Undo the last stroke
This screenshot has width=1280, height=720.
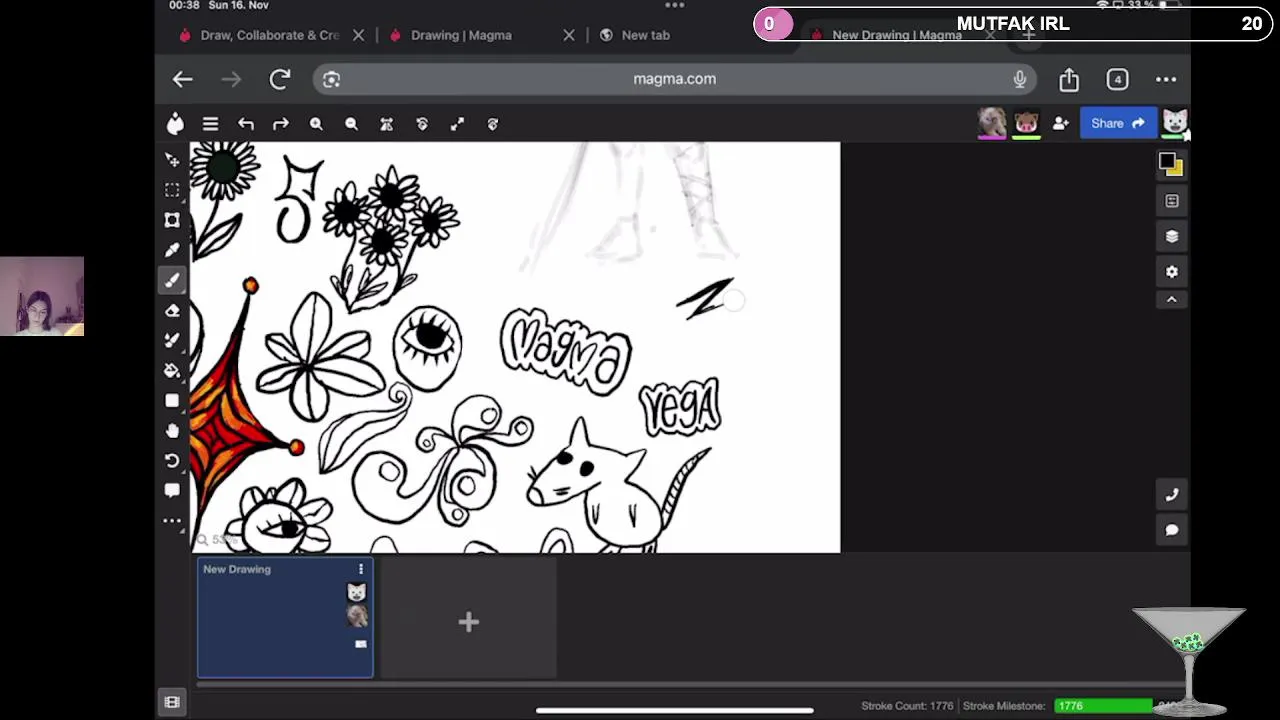tap(246, 124)
